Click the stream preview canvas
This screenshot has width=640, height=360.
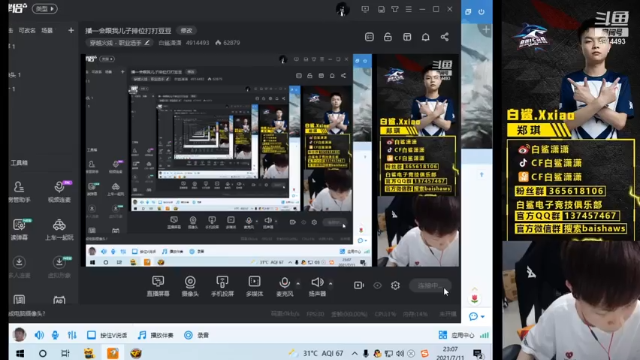pos(270,160)
